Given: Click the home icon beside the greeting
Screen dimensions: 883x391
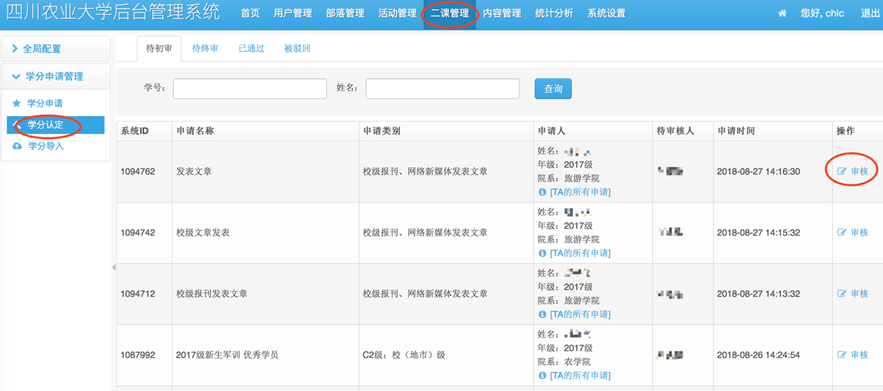Looking at the screenshot, I should tap(782, 14).
